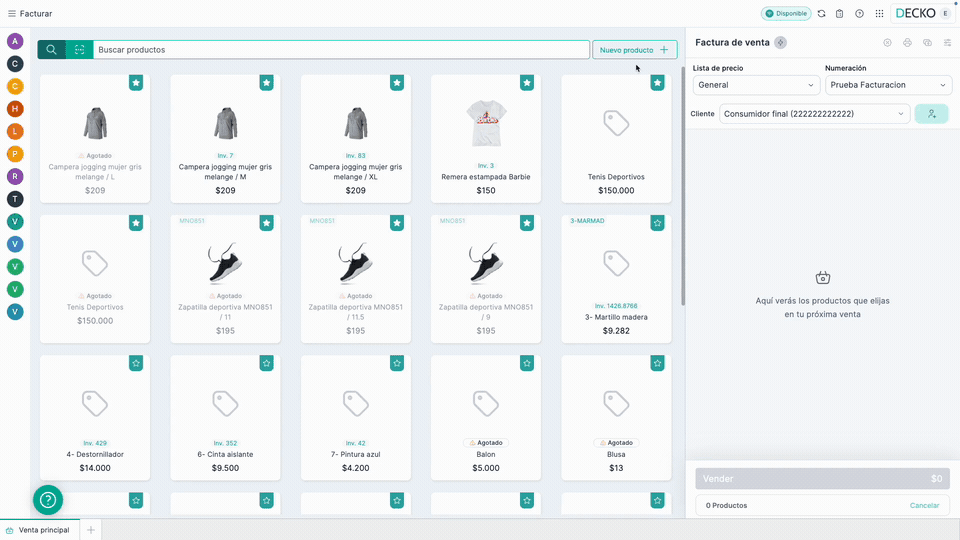Unfavorite the Remera estampada Barbie star

(x=527, y=83)
